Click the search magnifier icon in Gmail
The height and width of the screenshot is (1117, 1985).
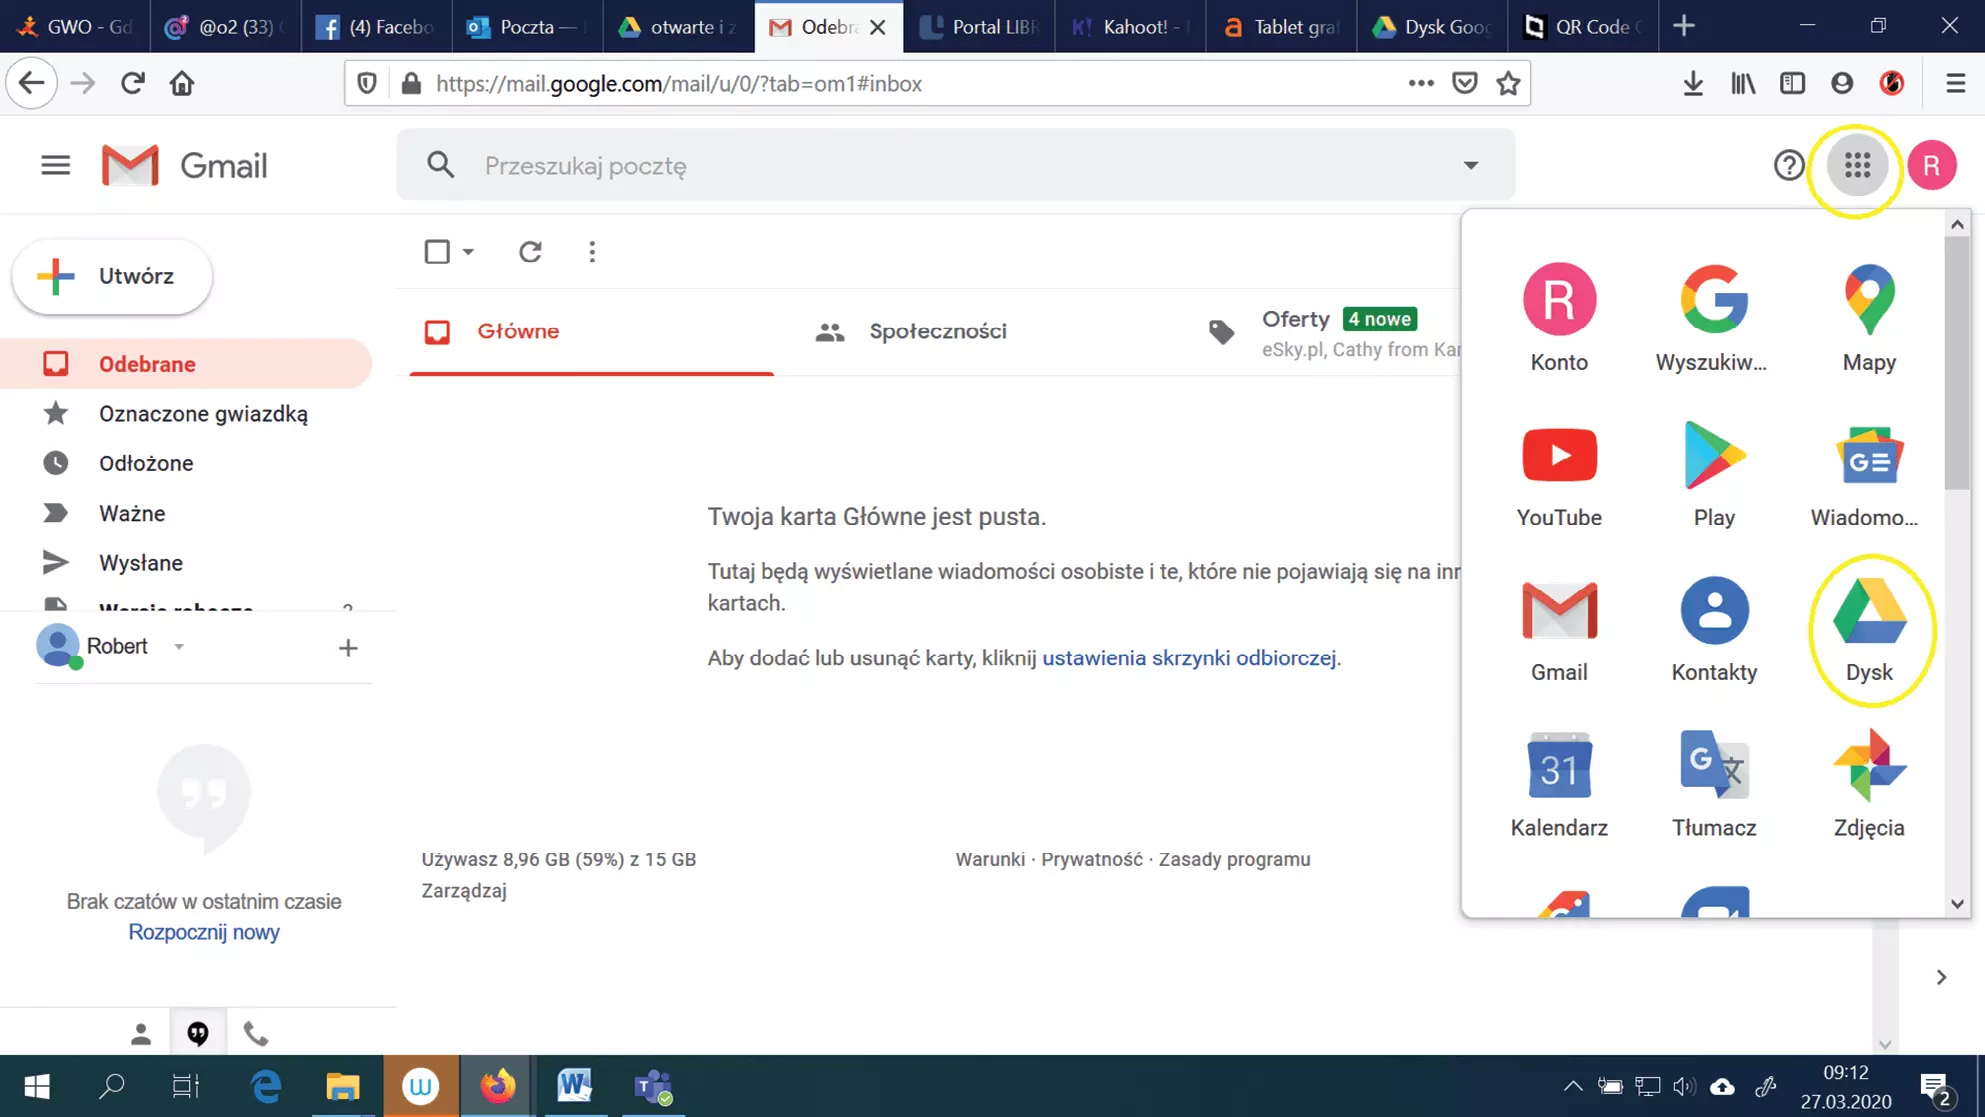point(441,165)
